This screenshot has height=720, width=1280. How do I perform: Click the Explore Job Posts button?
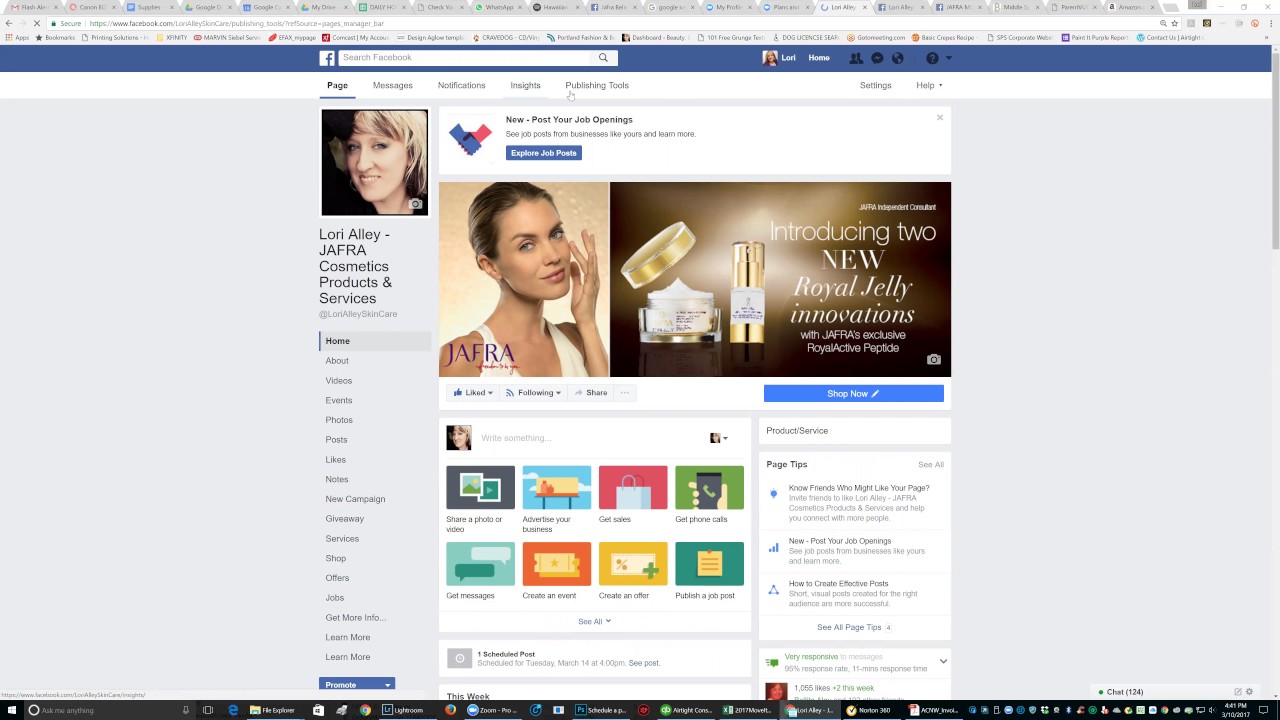point(543,153)
